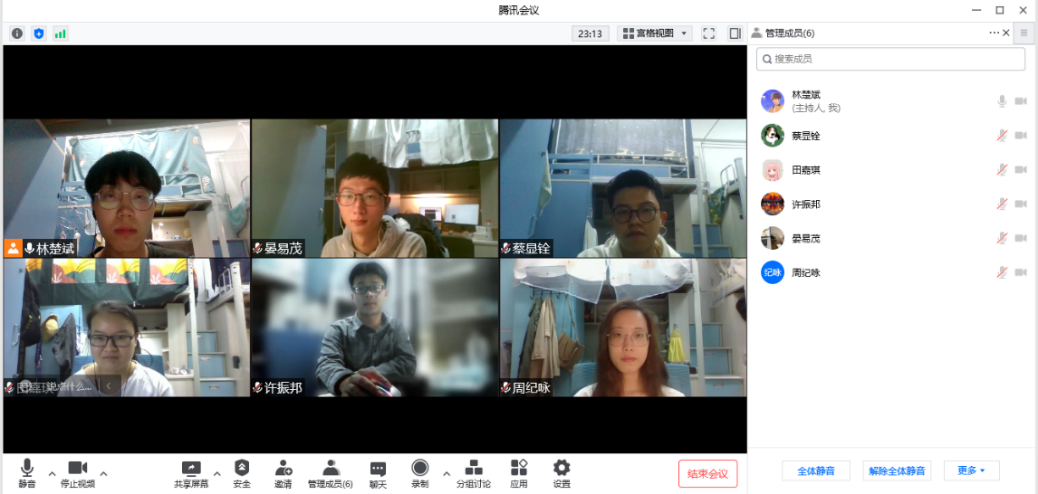Enter full screen mode
The width and height of the screenshot is (1038, 494).
(709, 33)
